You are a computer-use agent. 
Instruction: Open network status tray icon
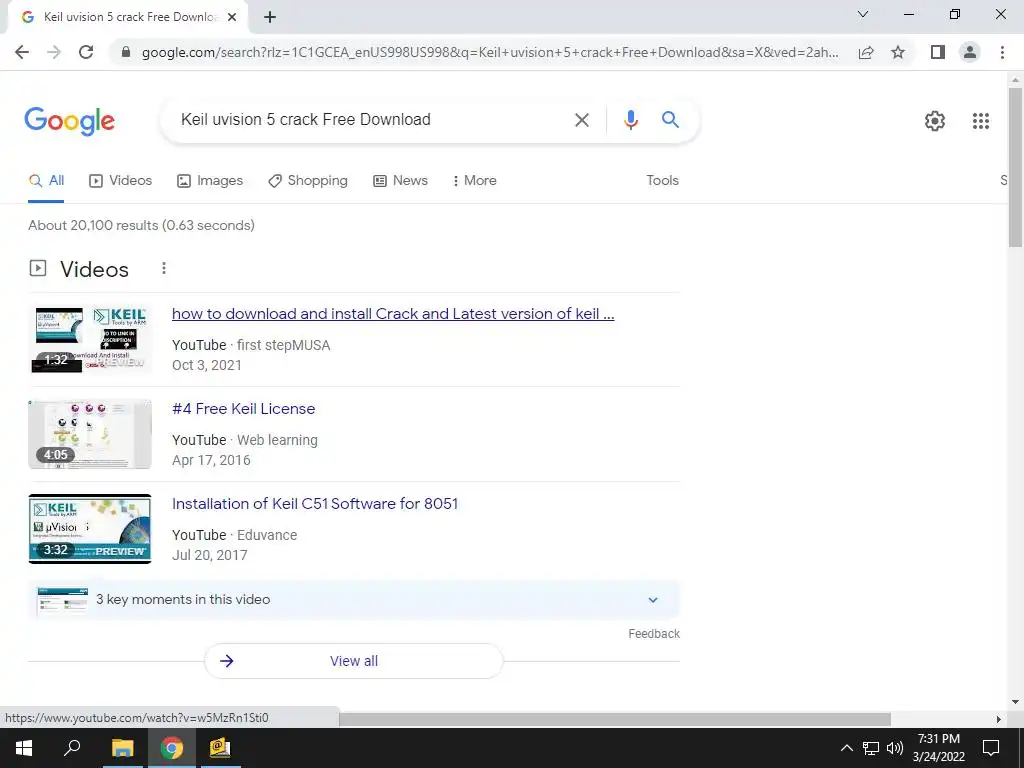(x=871, y=748)
